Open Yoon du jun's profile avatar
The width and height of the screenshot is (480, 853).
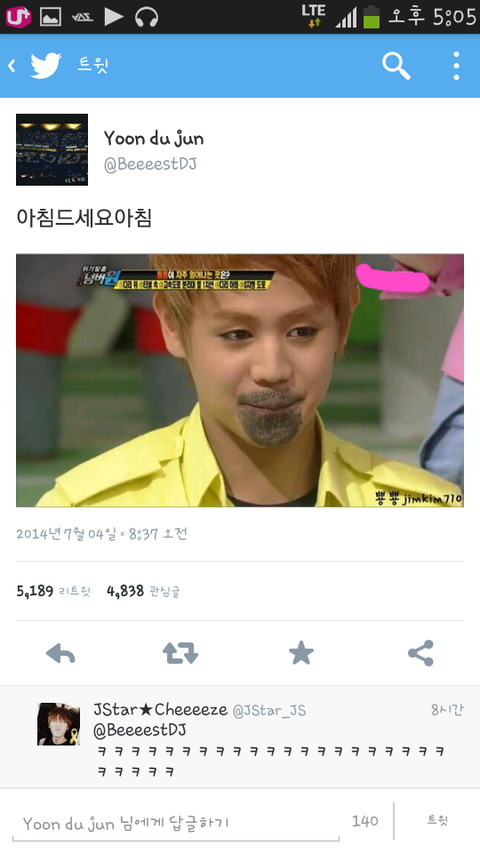tap(52, 150)
